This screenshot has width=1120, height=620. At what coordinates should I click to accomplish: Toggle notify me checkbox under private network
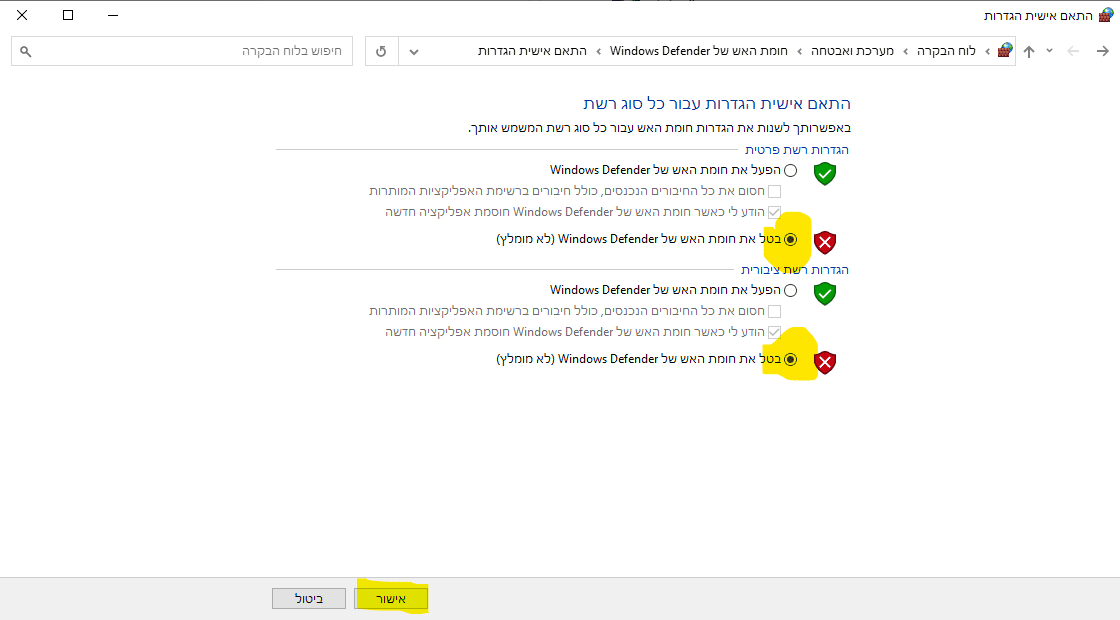point(774,212)
